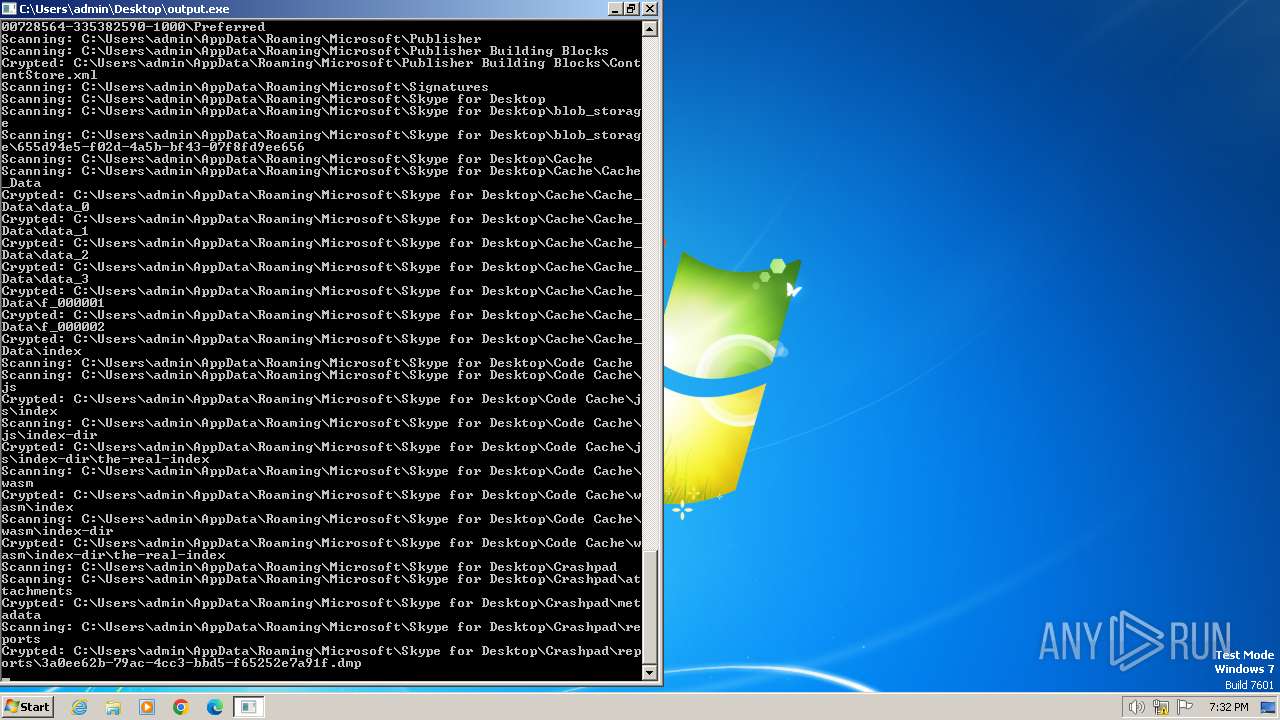1280x720 pixels.
Task: Launch Microsoft Edge from the taskbar
Action: tap(214, 707)
